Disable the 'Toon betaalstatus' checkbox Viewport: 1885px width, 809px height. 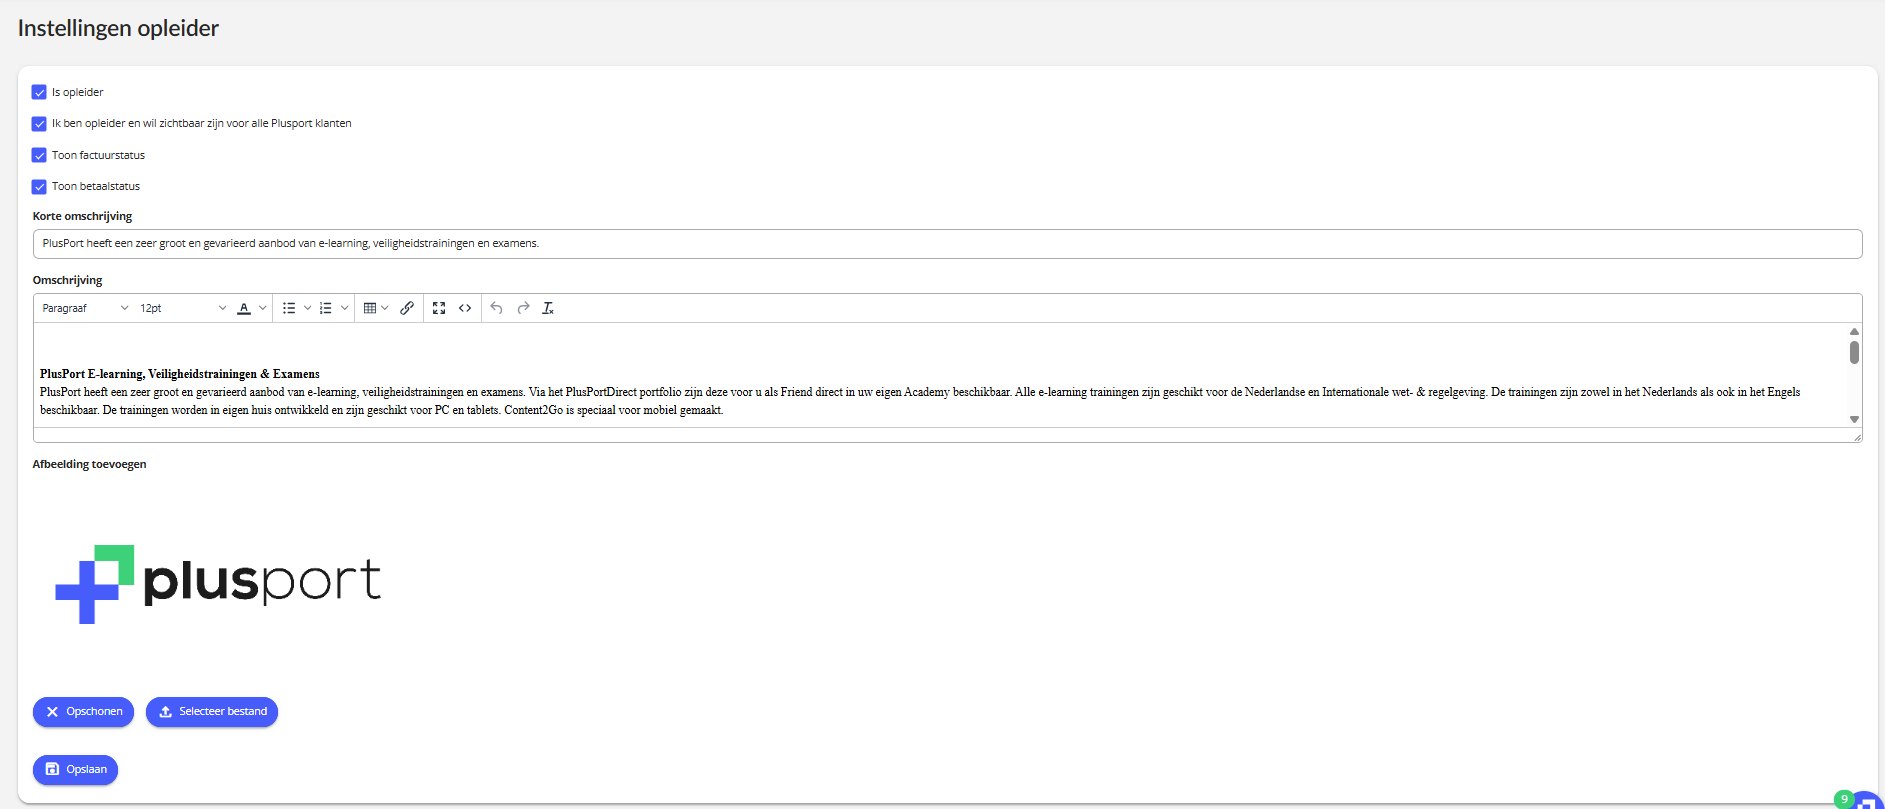(x=39, y=187)
